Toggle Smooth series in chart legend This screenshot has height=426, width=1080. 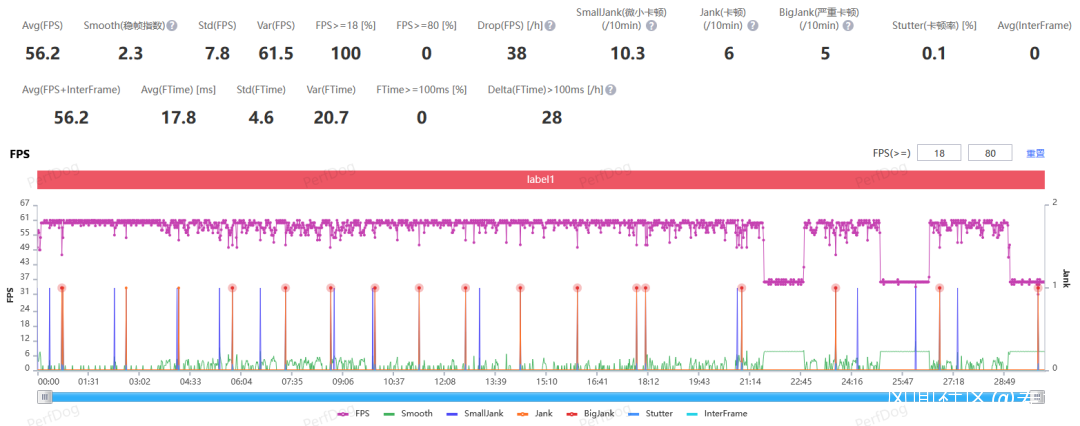click(x=408, y=414)
